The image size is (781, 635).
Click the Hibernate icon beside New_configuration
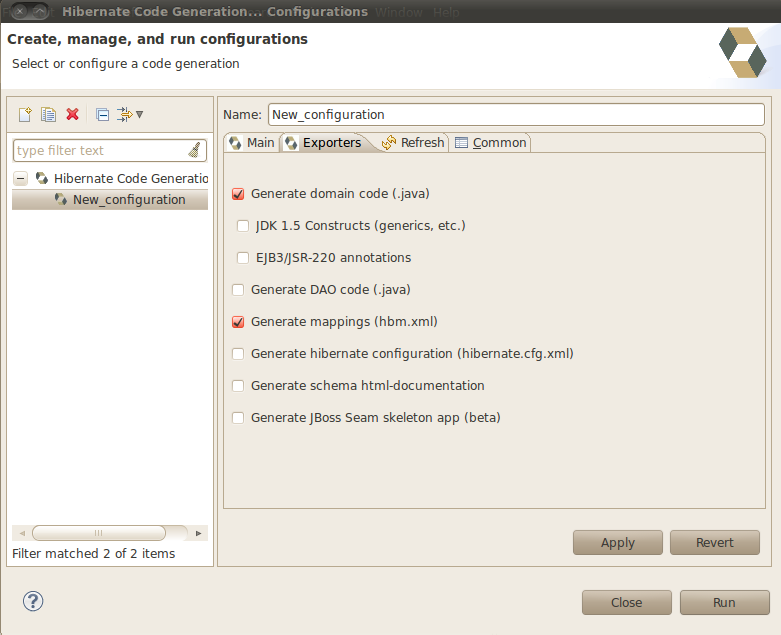61,199
